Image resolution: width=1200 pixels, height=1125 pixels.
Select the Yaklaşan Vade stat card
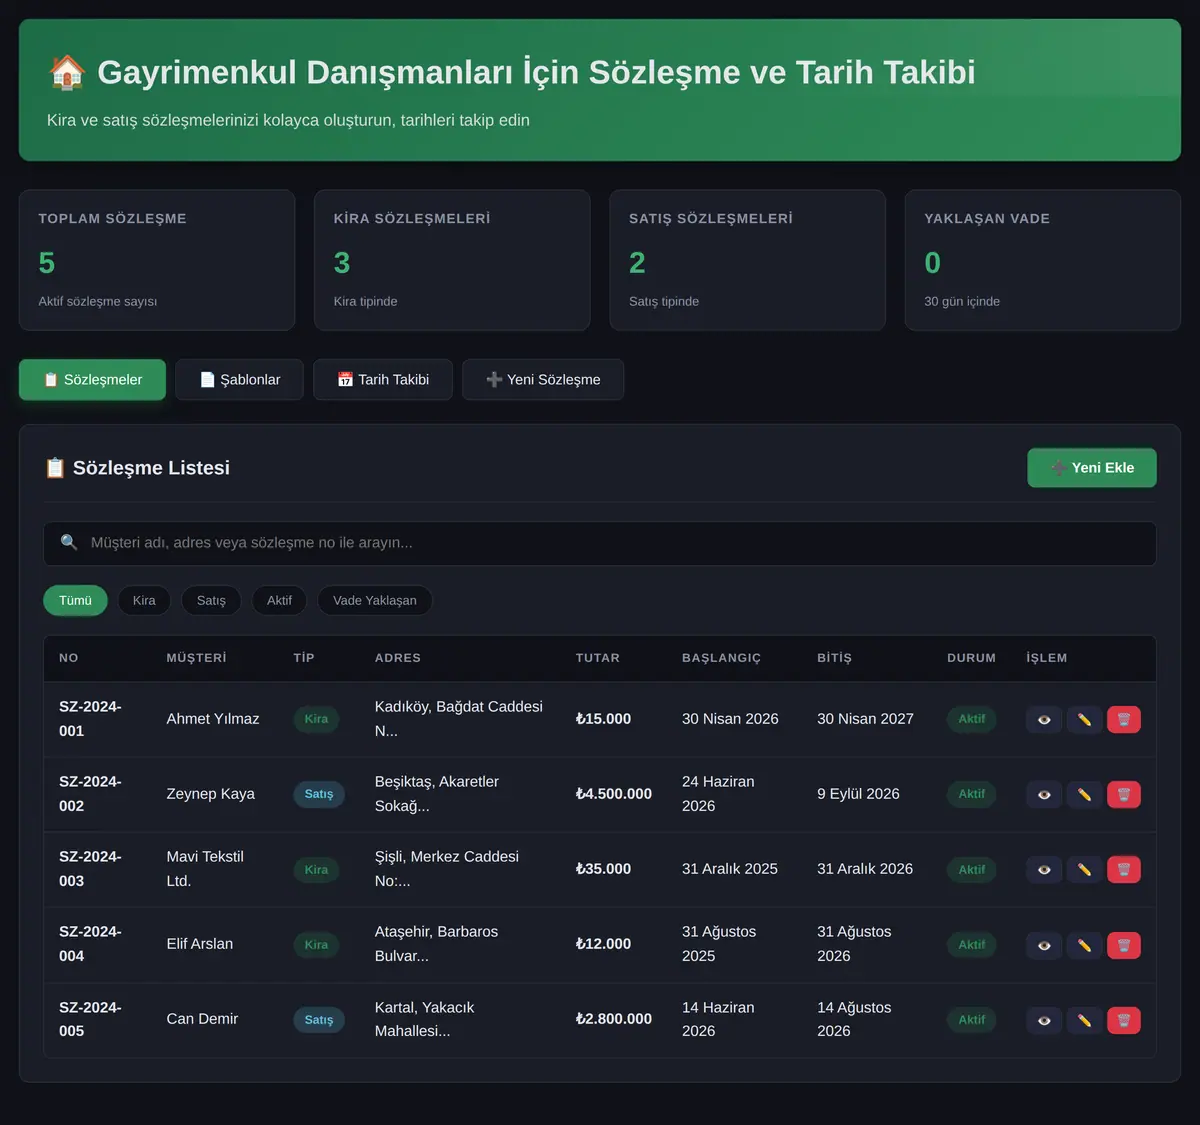tap(1043, 260)
